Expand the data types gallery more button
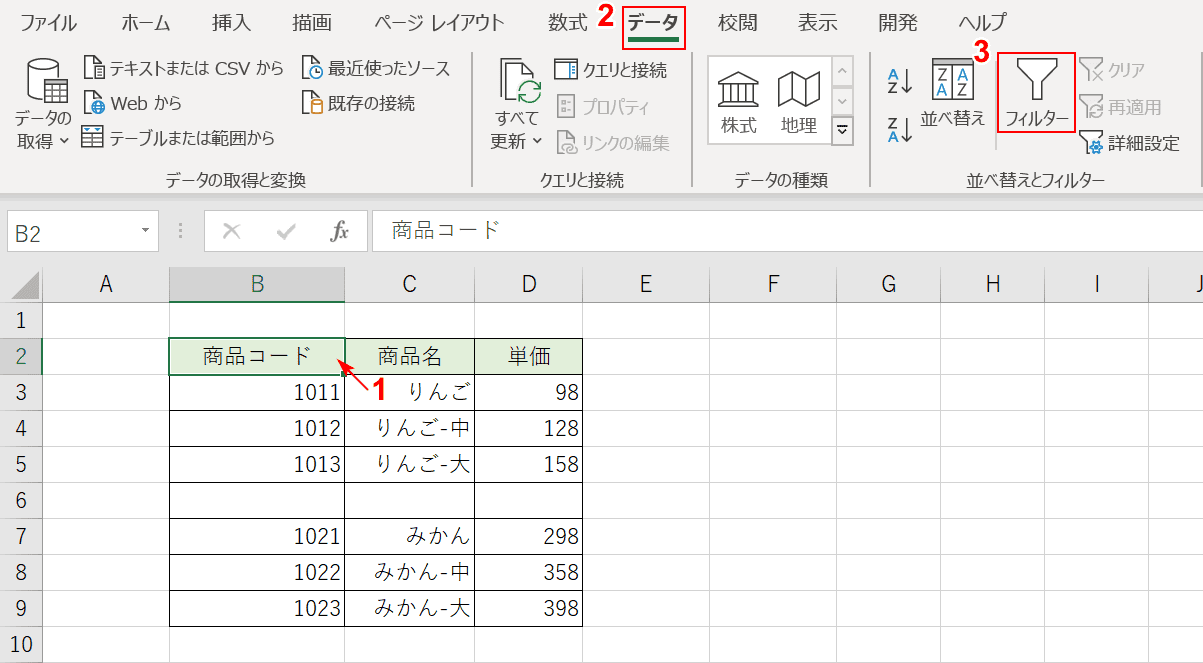Viewport: 1203px width, 663px height. (x=843, y=129)
